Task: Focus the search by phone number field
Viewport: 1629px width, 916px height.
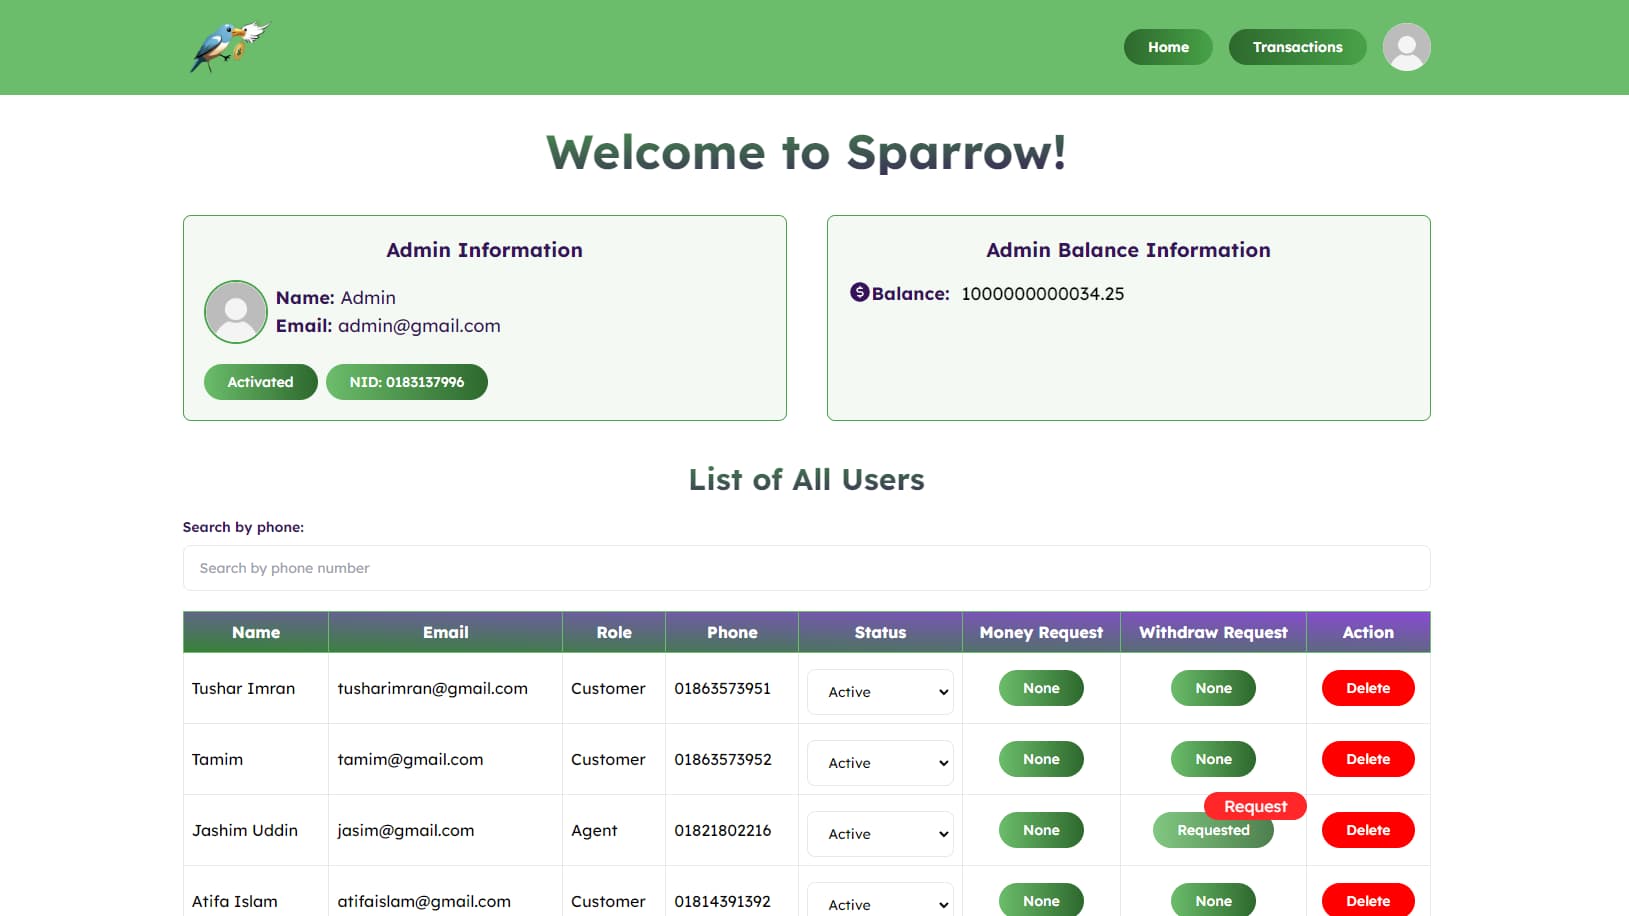Action: [x=806, y=568]
